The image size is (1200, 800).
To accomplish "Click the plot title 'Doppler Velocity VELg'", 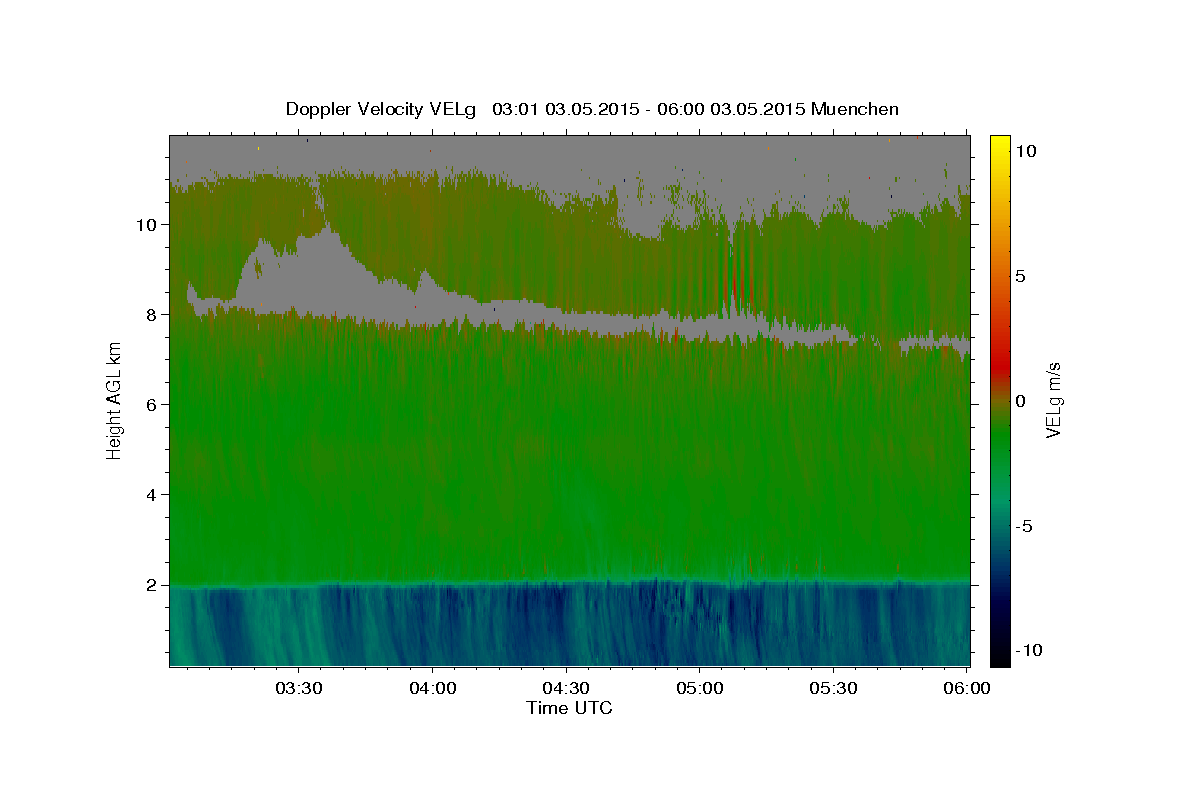I will tap(383, 109).
